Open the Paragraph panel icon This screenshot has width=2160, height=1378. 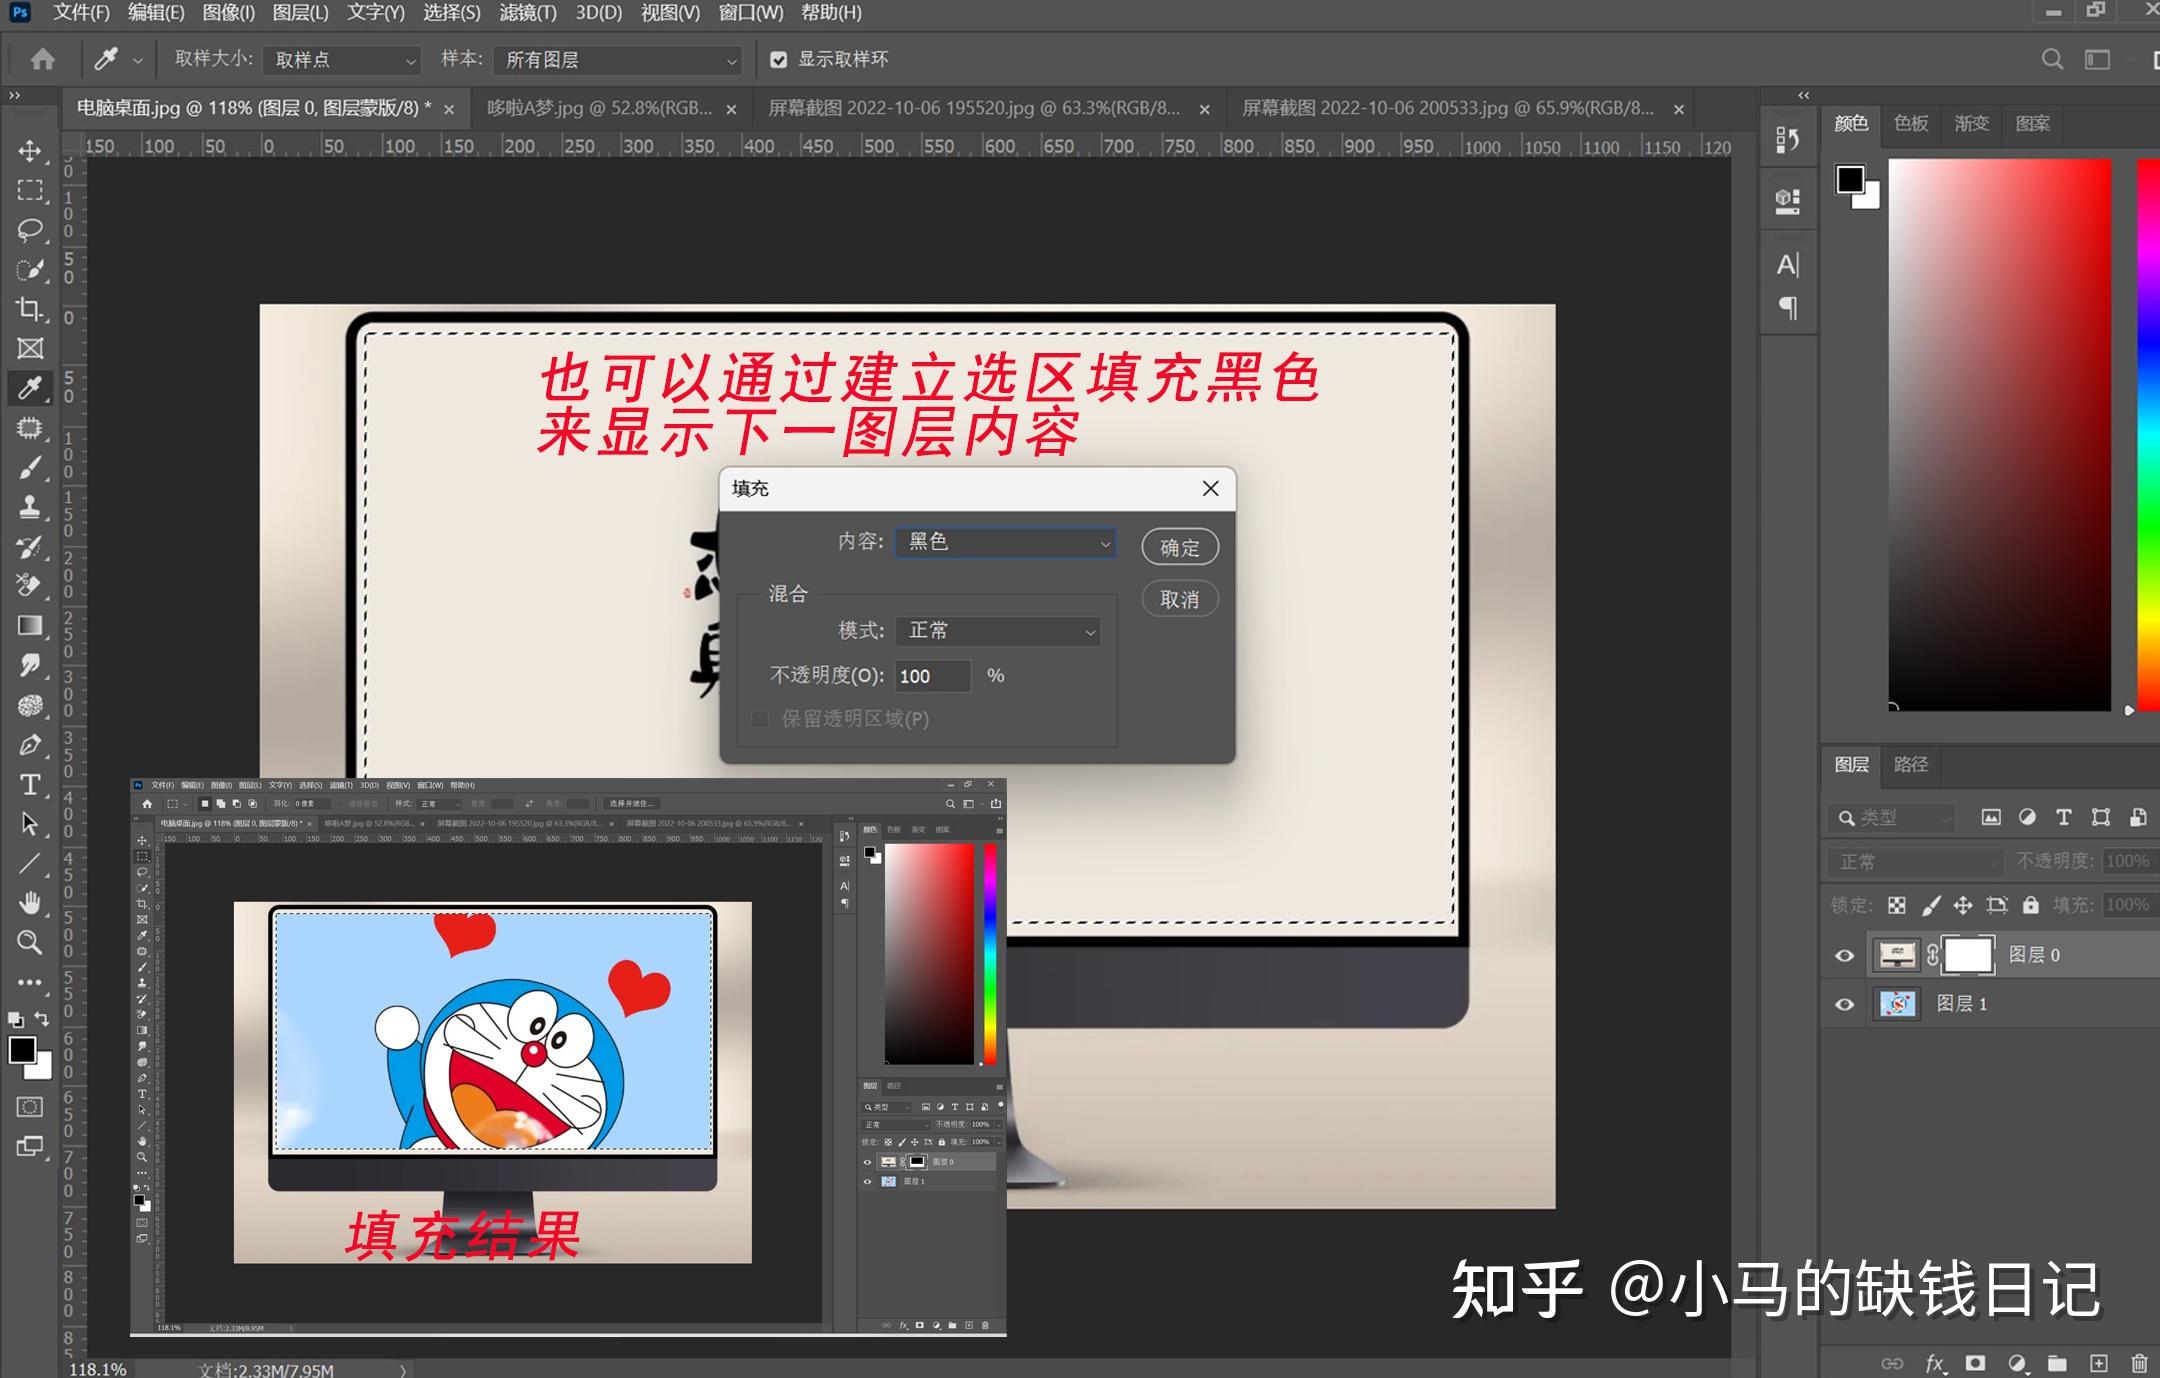[x=1788, y=308]
